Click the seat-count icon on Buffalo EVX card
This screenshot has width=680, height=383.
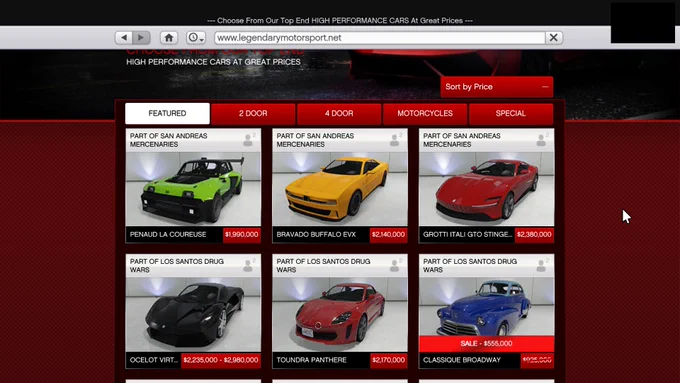396,140
